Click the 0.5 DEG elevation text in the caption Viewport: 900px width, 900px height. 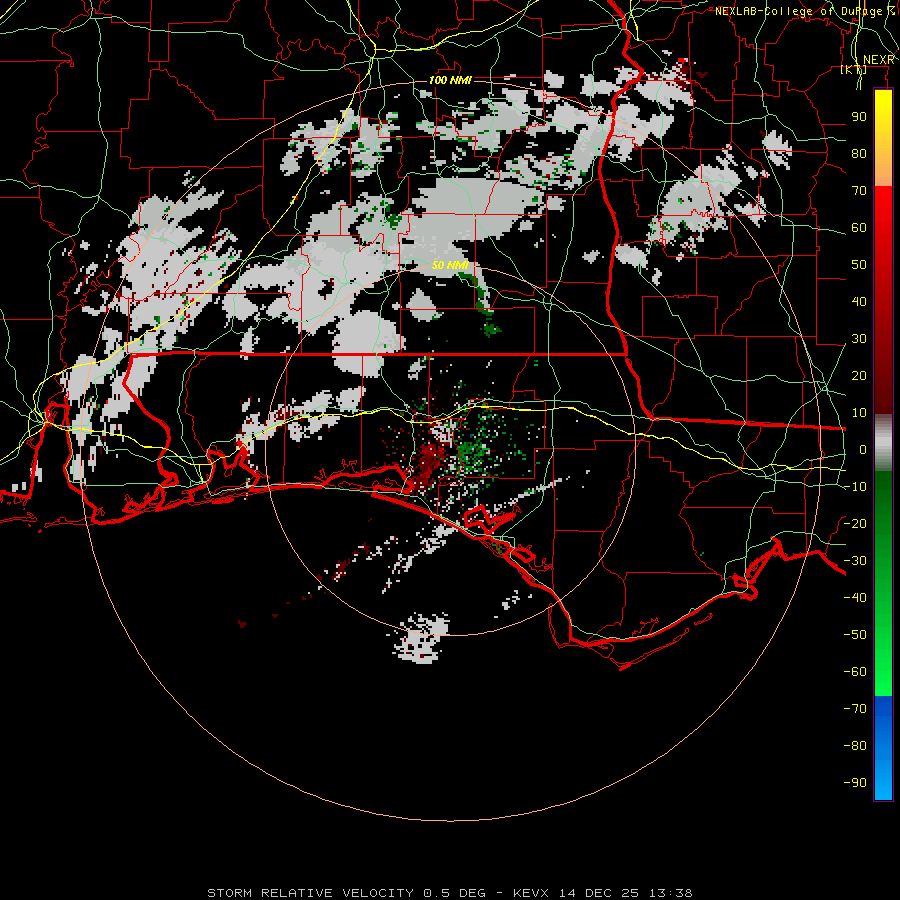(x=455, y=893)
